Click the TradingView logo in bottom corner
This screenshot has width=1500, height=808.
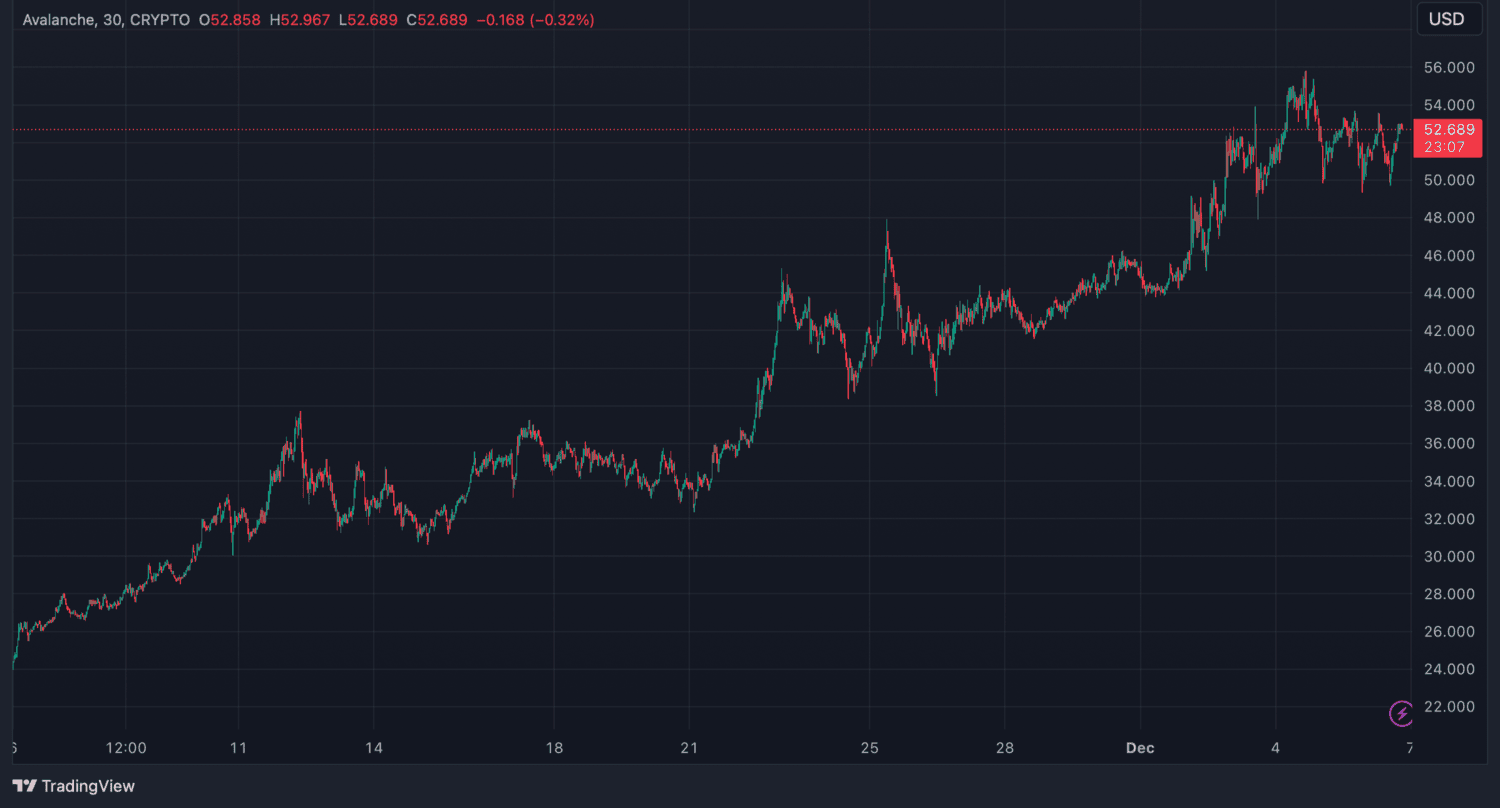[73, 786]
